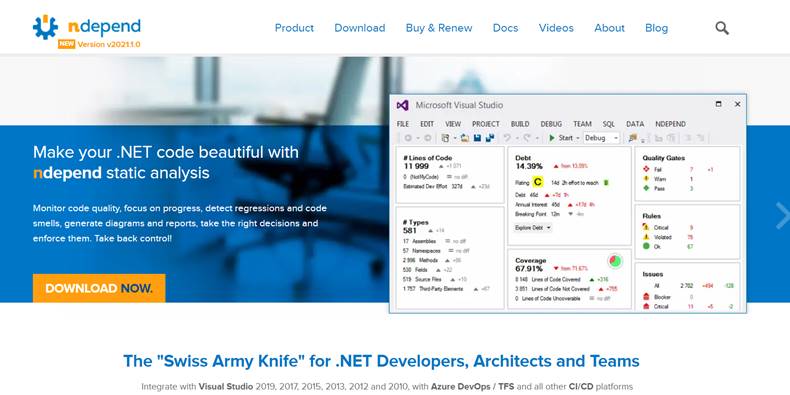Open the Docs nav menu
The width and height of the screenshot is (790, 395).
coord(505,28)
